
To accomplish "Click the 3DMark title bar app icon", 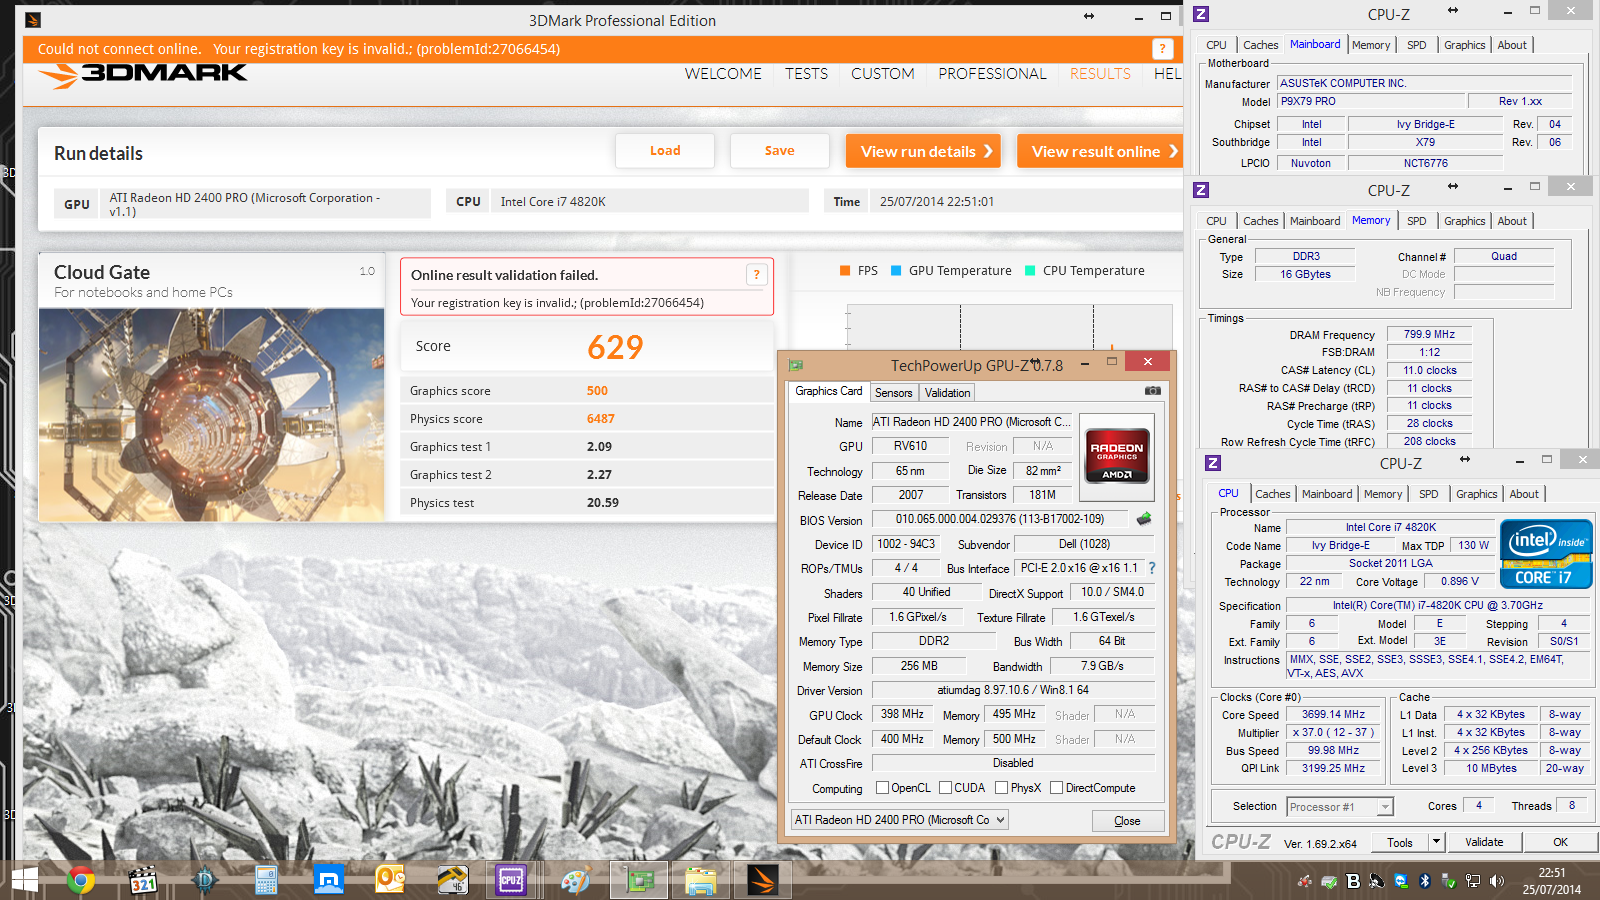I will [x=33, y=20].
